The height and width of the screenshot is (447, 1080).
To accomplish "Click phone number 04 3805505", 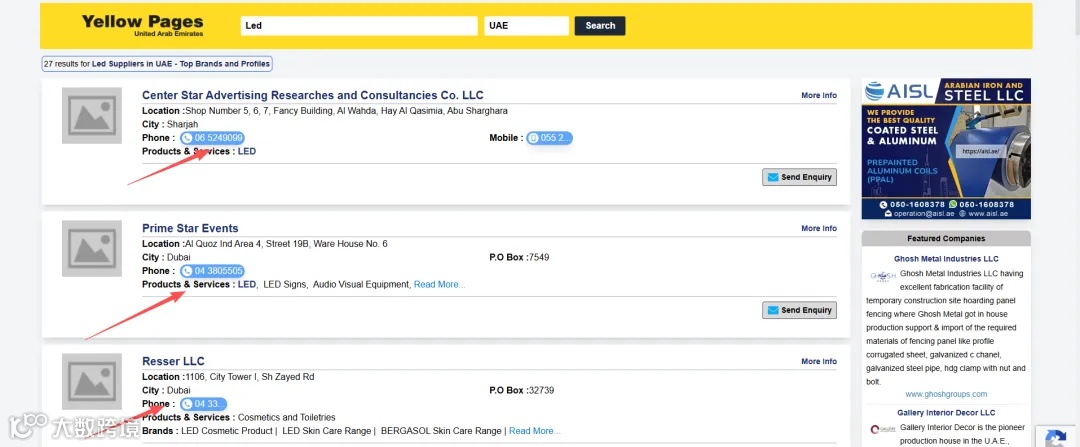I will 212,271.
